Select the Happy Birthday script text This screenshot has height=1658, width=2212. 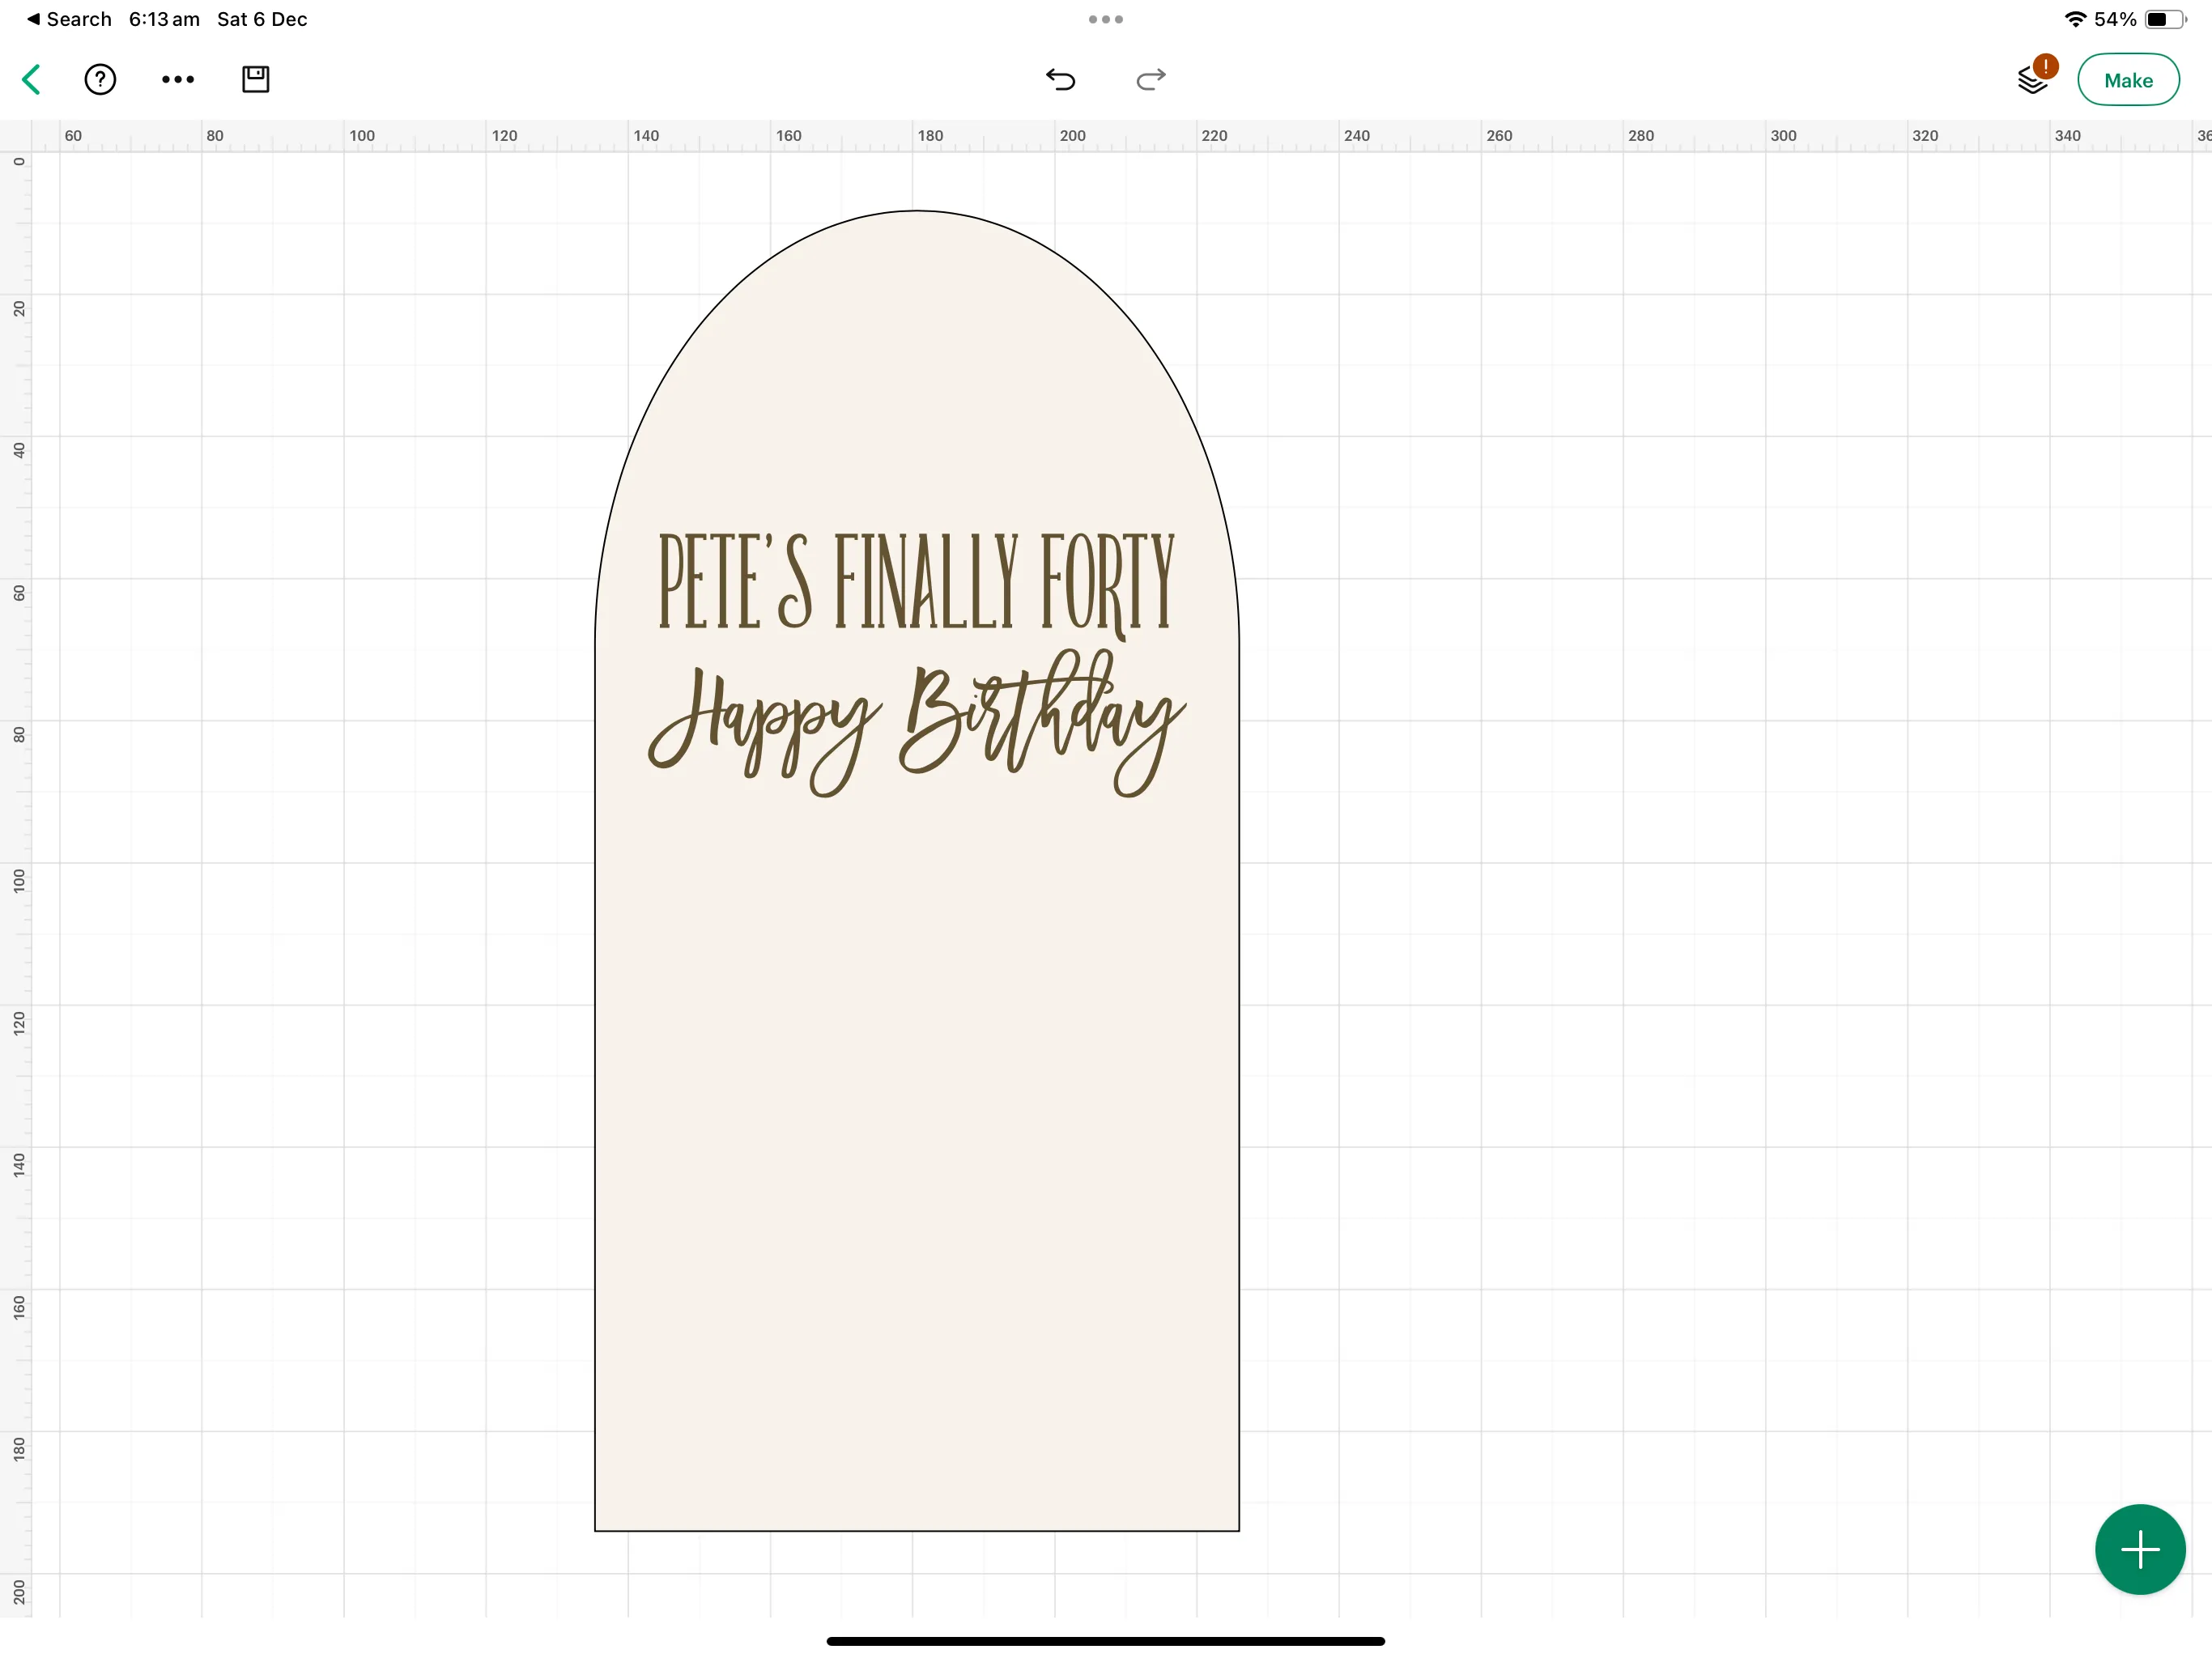click(915, 720)
